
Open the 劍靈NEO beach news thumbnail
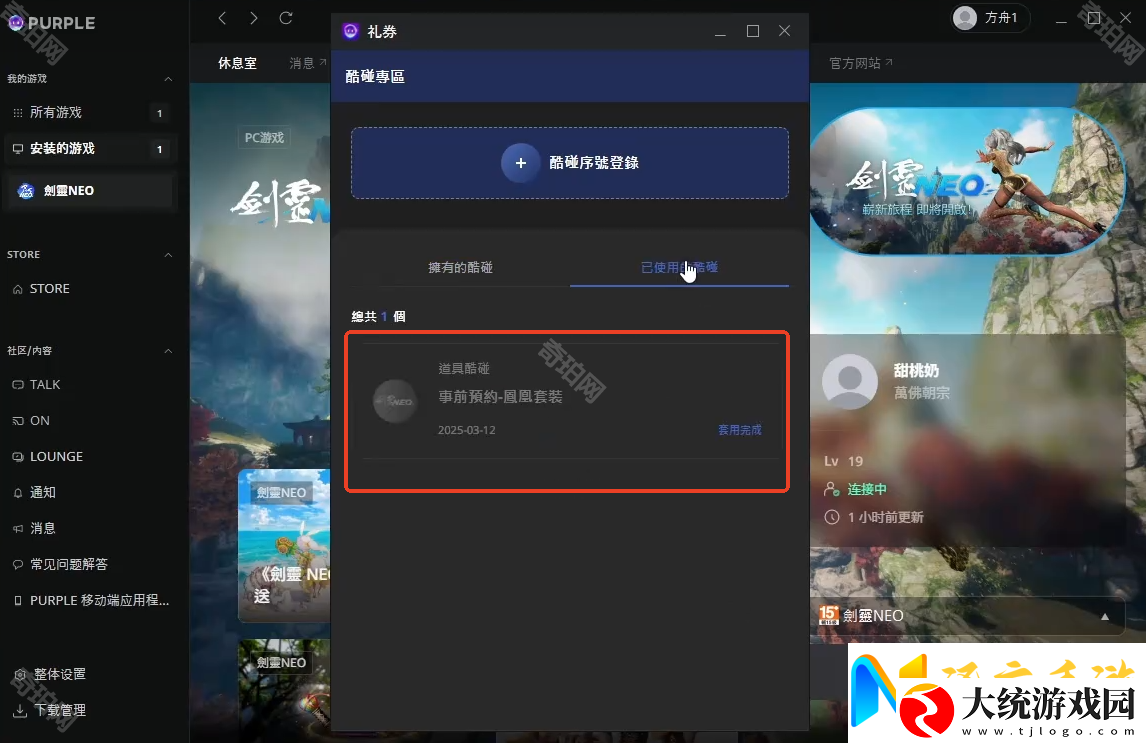284,546
